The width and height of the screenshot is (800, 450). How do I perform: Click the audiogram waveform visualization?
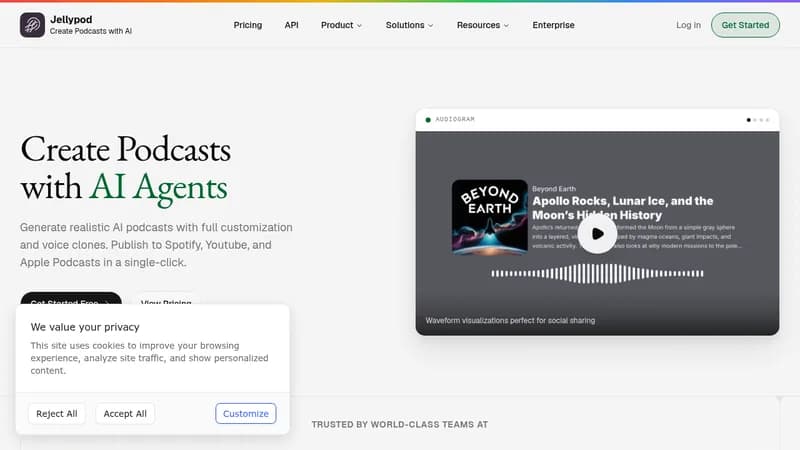tap(597, 273)
